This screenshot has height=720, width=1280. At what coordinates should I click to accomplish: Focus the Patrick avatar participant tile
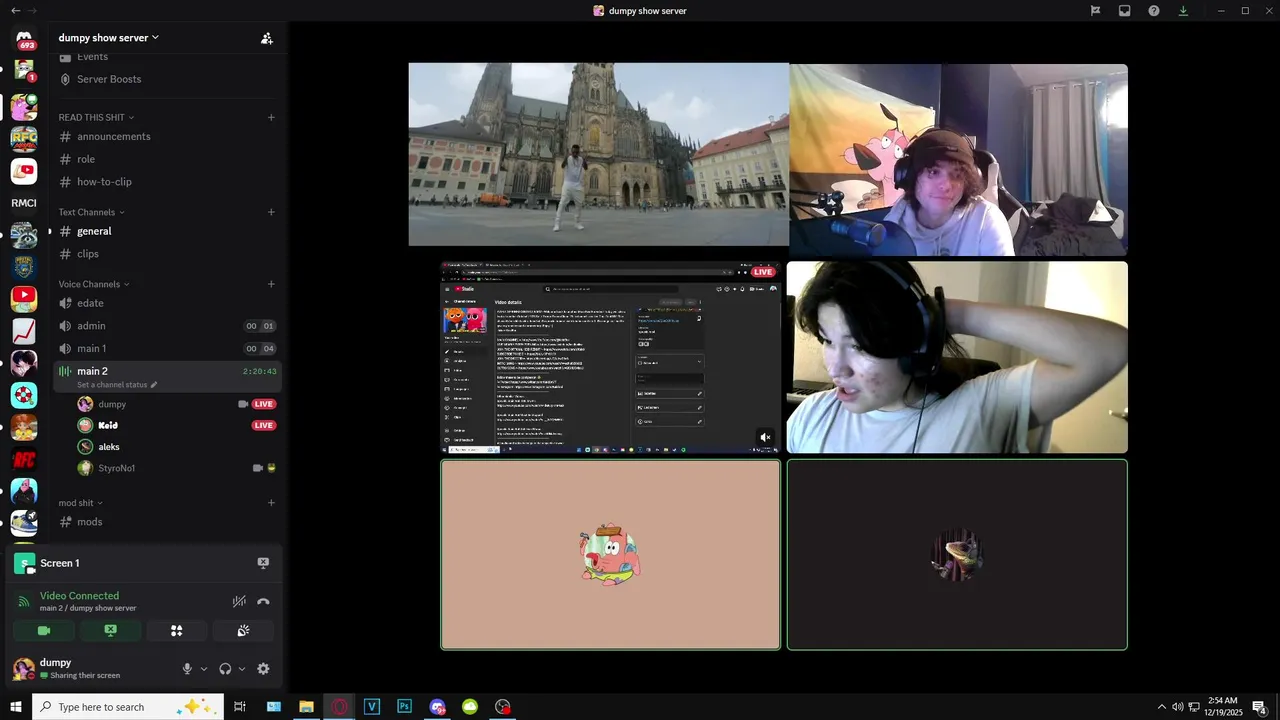611,554
